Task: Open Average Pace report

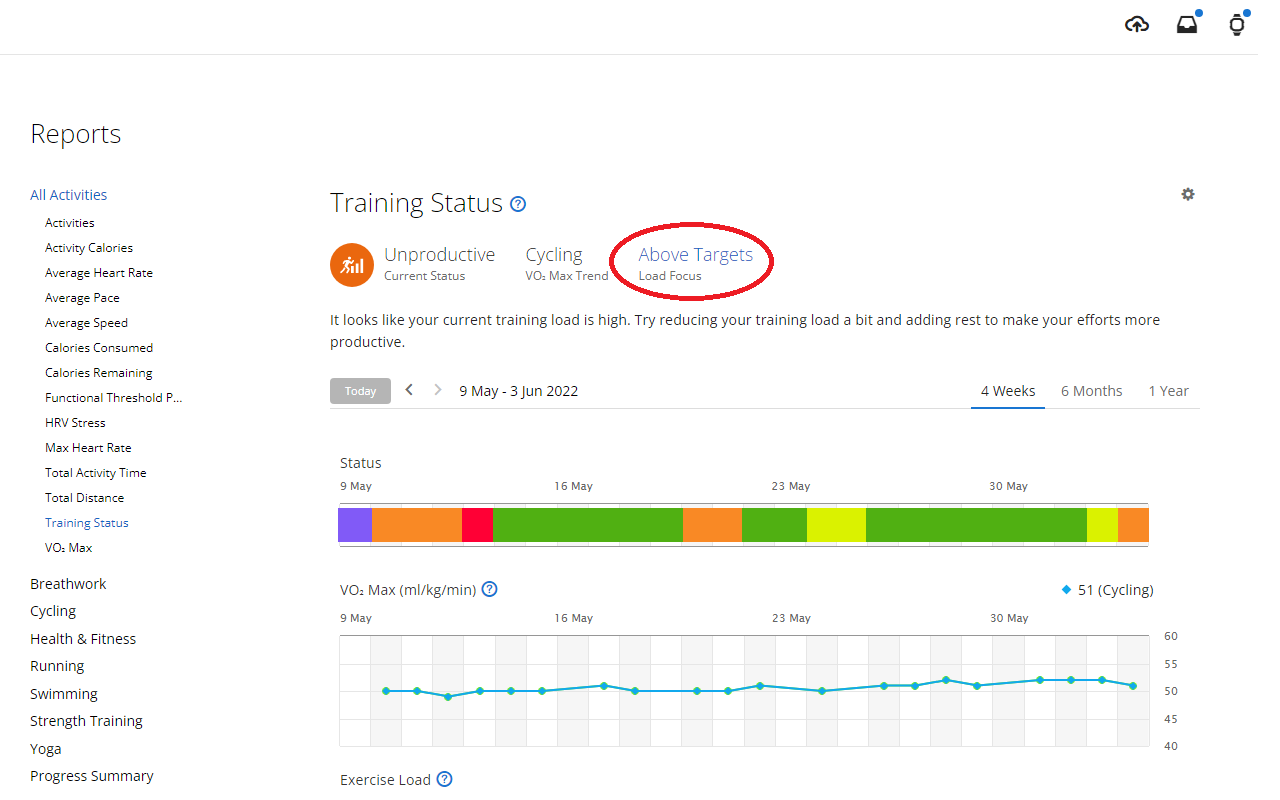Action: (82, 298)
